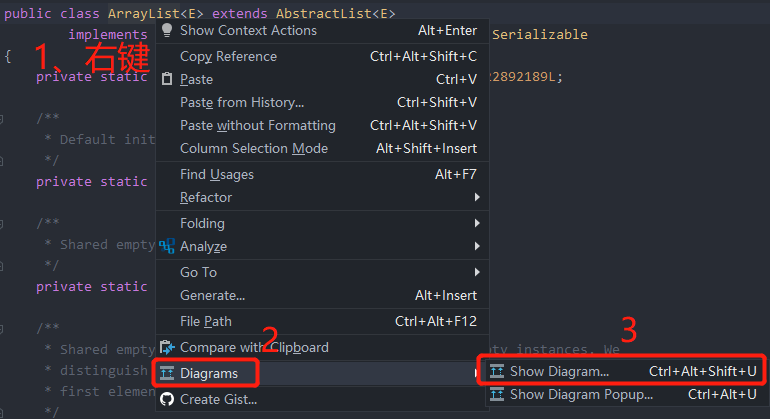The width and height of the screenshot is (770, 419).
Task: Select Compare with Clipboard
Action: [322, 347]
